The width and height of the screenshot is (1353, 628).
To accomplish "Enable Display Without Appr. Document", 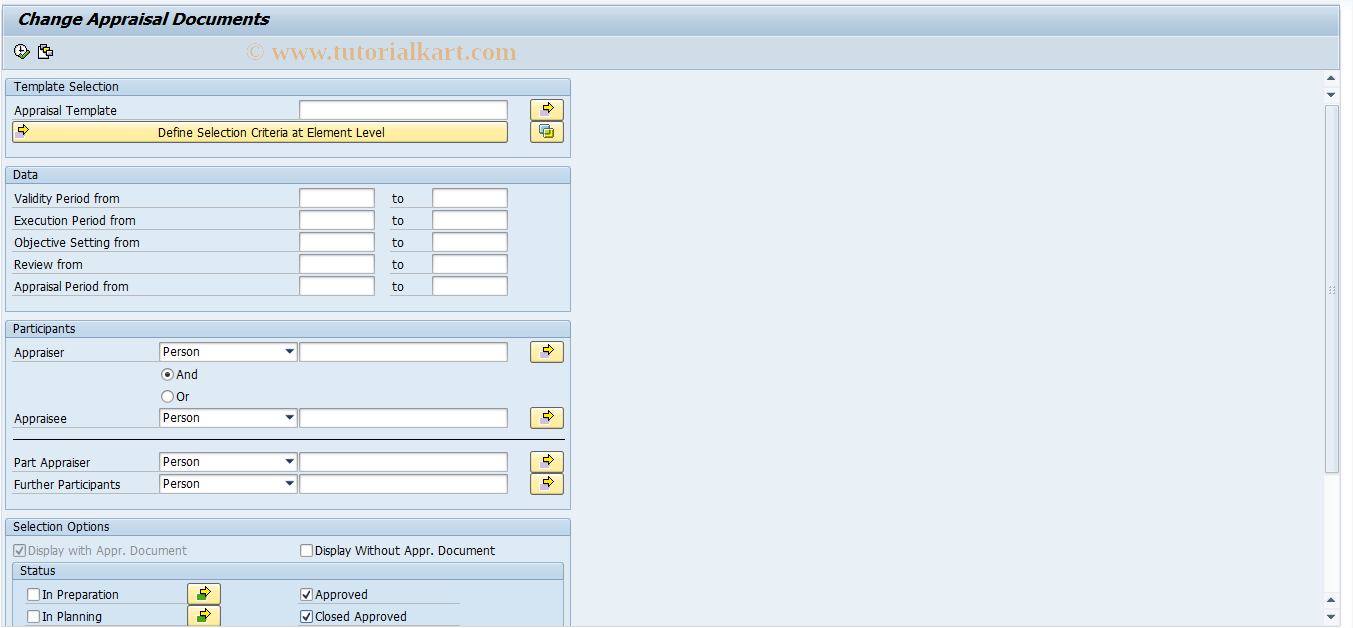I will coord(306,549).
